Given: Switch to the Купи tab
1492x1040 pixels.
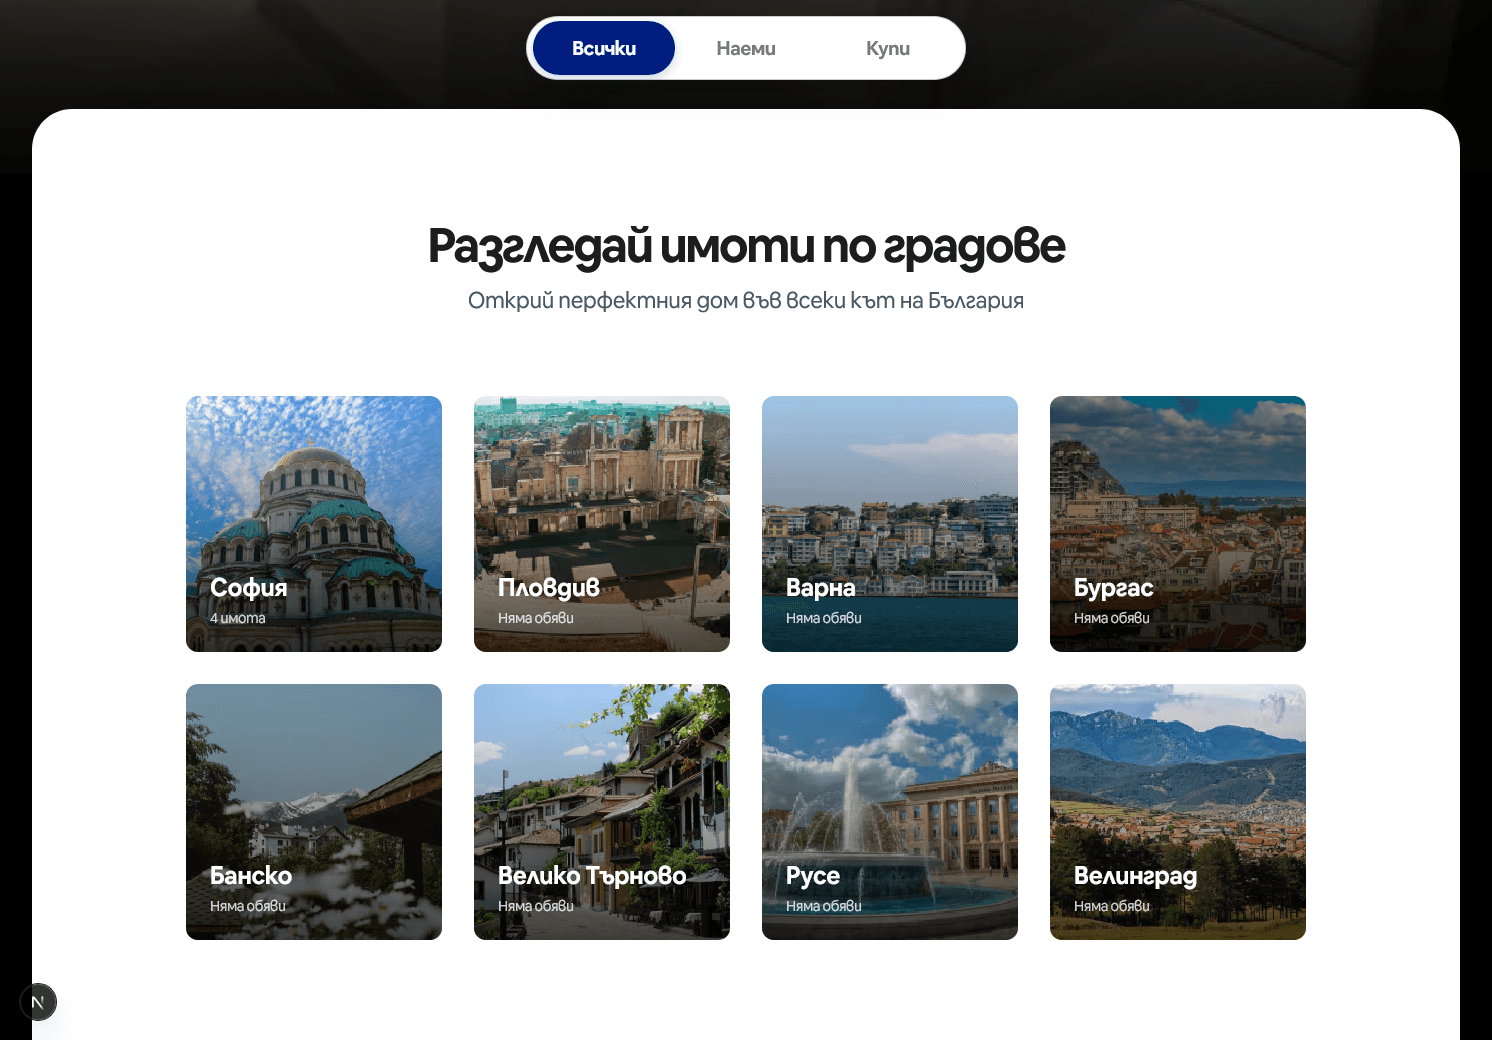Looking at the screenshot, I should coord(887,48).
